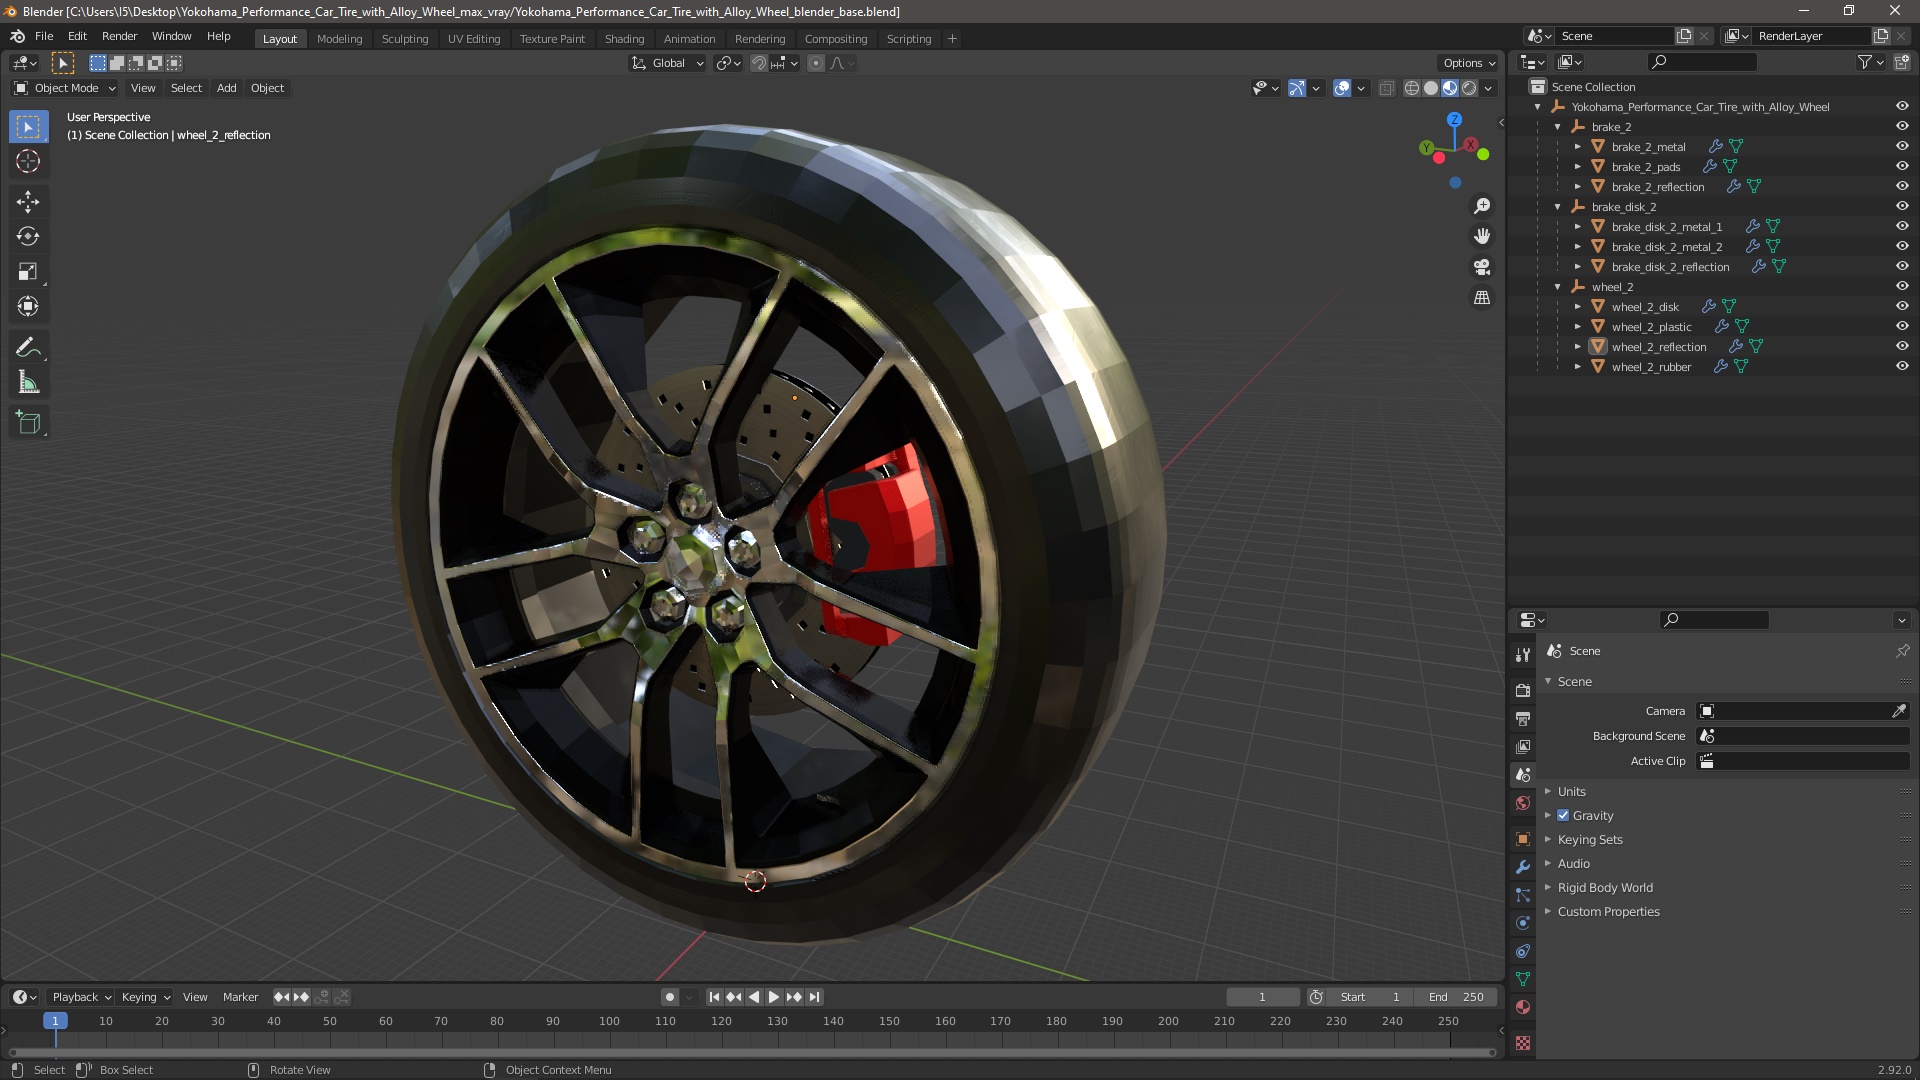Open the Modifier properties tab
This screenshot has height=1080, width=1920.
tap(1523, 867)
